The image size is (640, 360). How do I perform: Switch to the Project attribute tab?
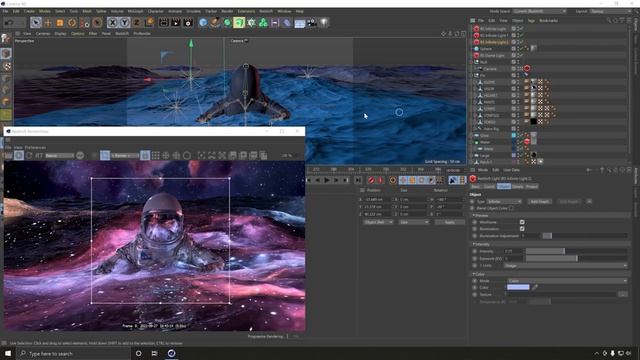coord(531,187)
